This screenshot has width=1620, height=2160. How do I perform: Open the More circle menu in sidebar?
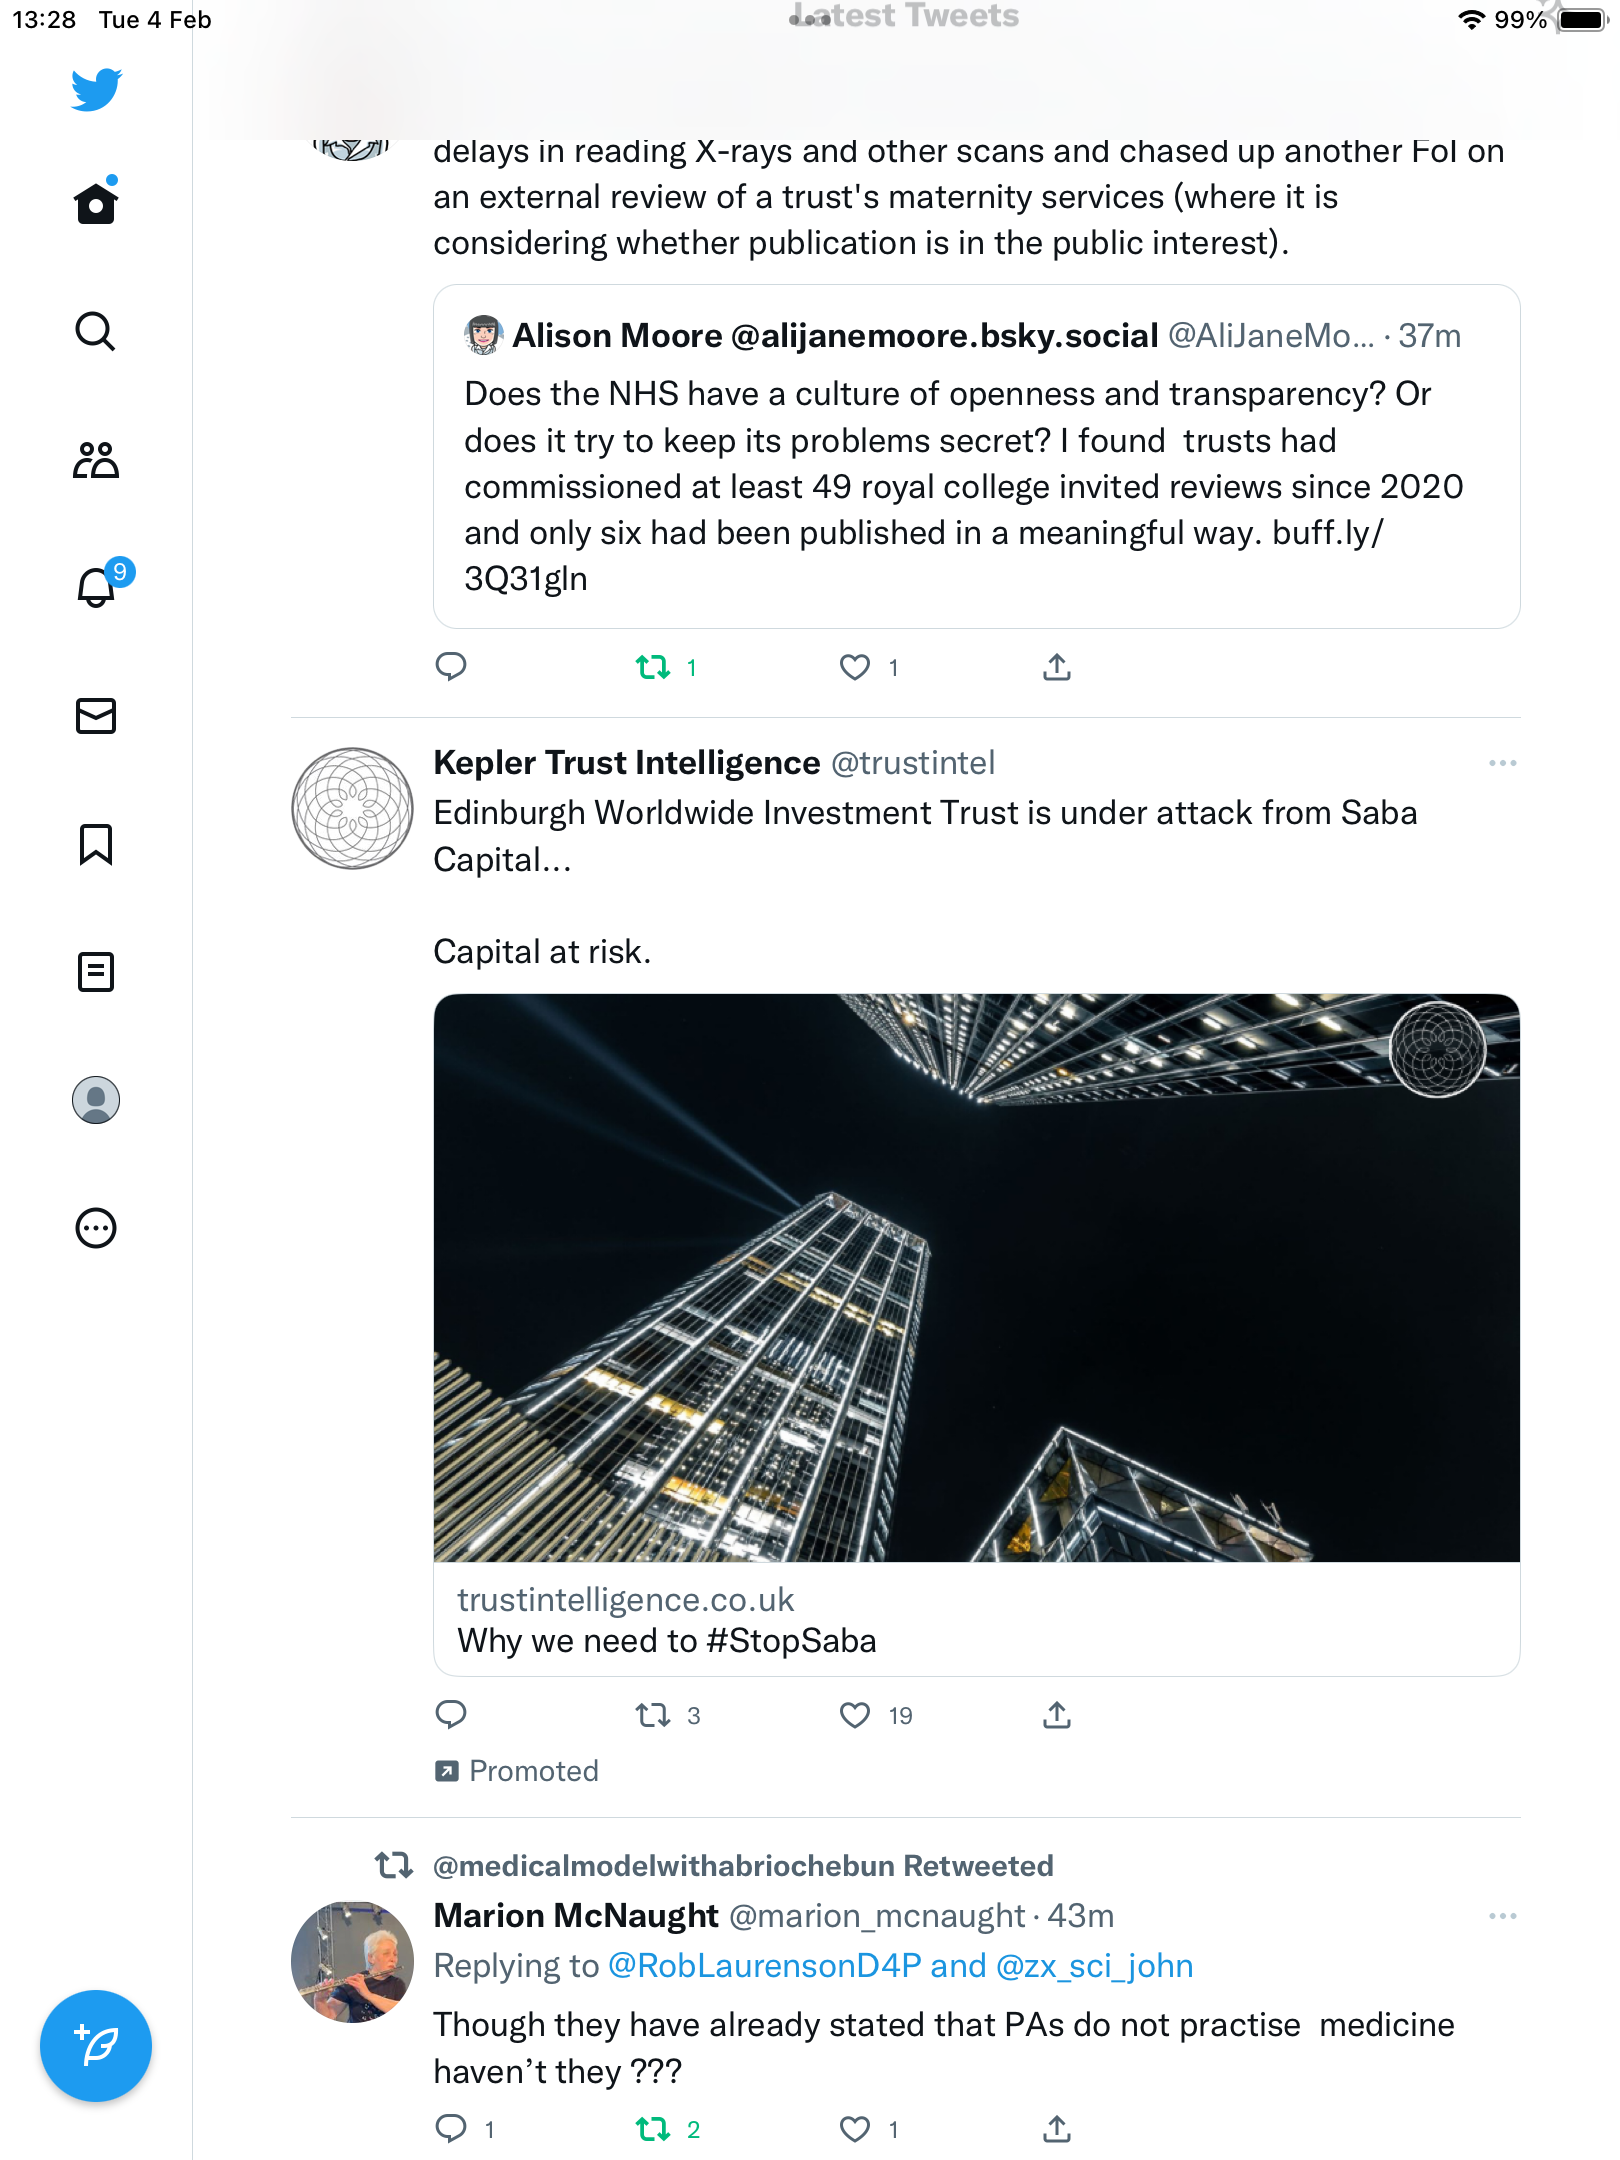point(96,1228)
